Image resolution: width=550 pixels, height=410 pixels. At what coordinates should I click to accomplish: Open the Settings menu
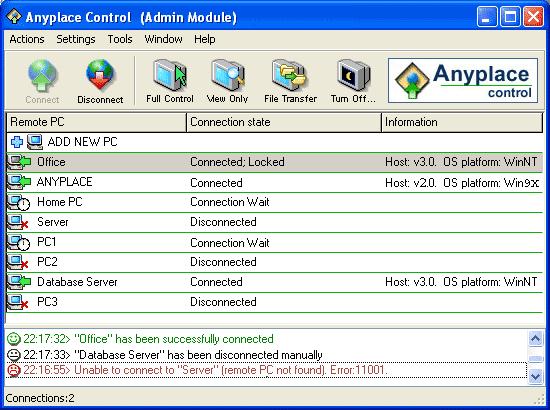pos(76,39)
